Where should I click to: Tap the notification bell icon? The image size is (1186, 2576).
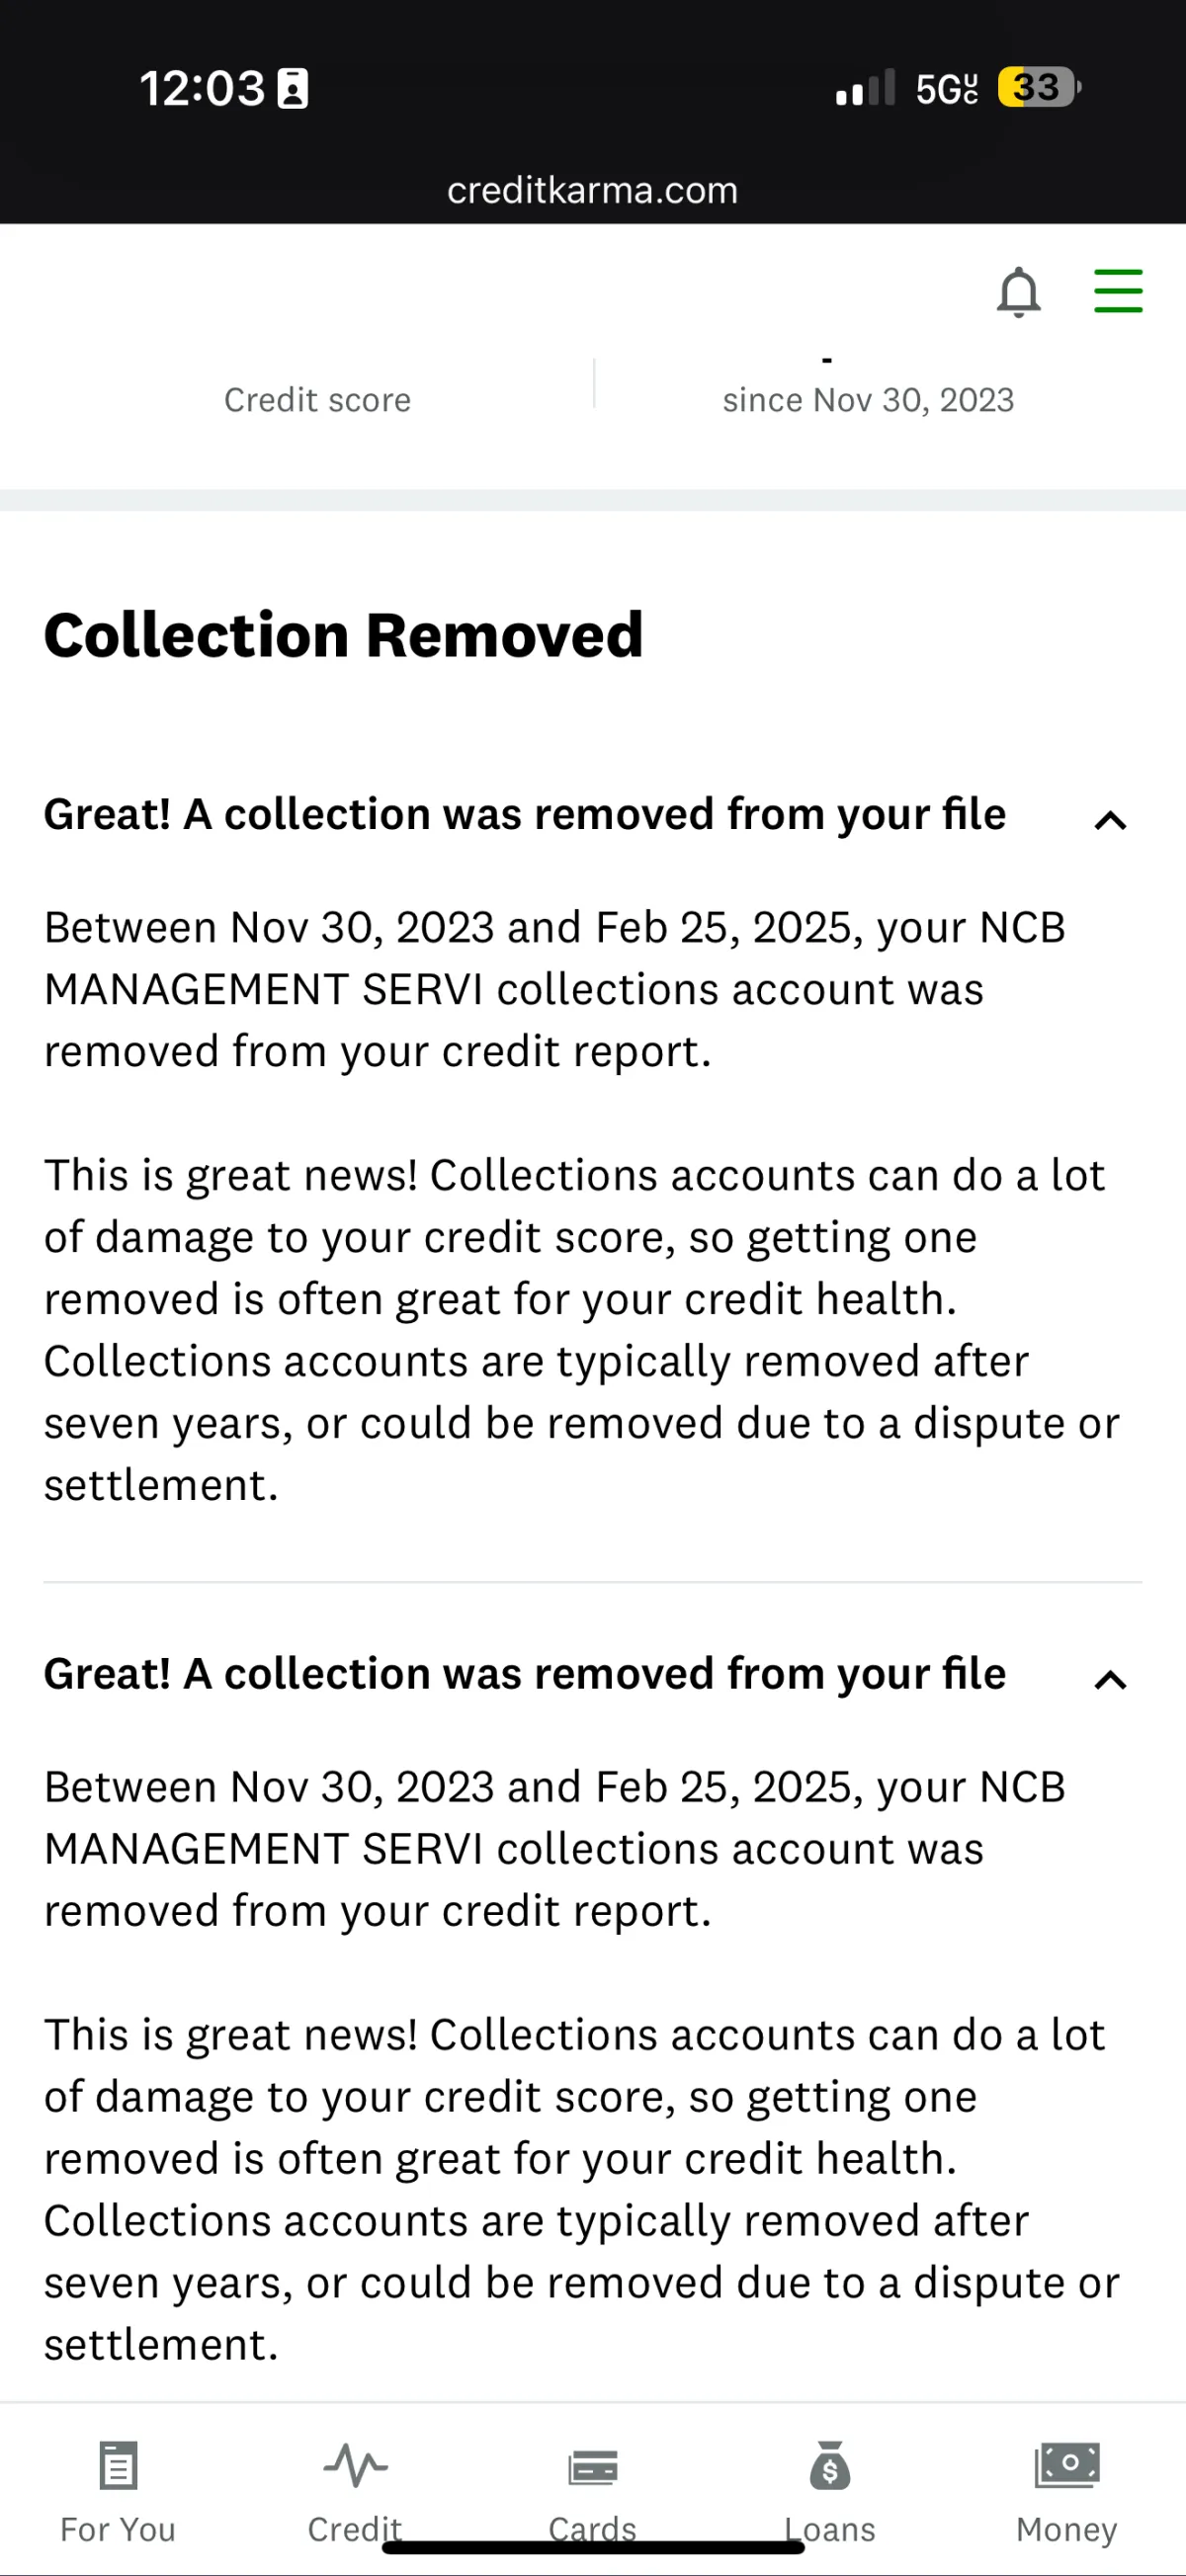point(1018,292)
